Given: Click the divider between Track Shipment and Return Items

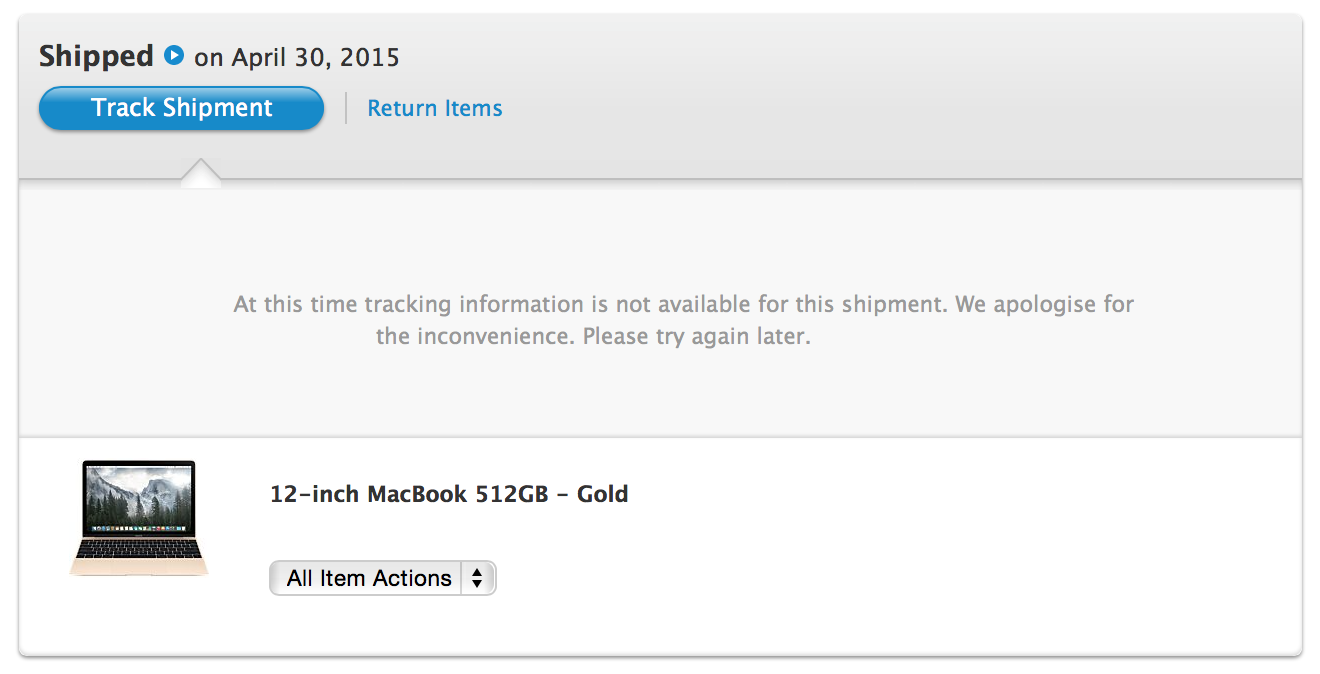Looking at the screenshot, I should click(346, 108).
